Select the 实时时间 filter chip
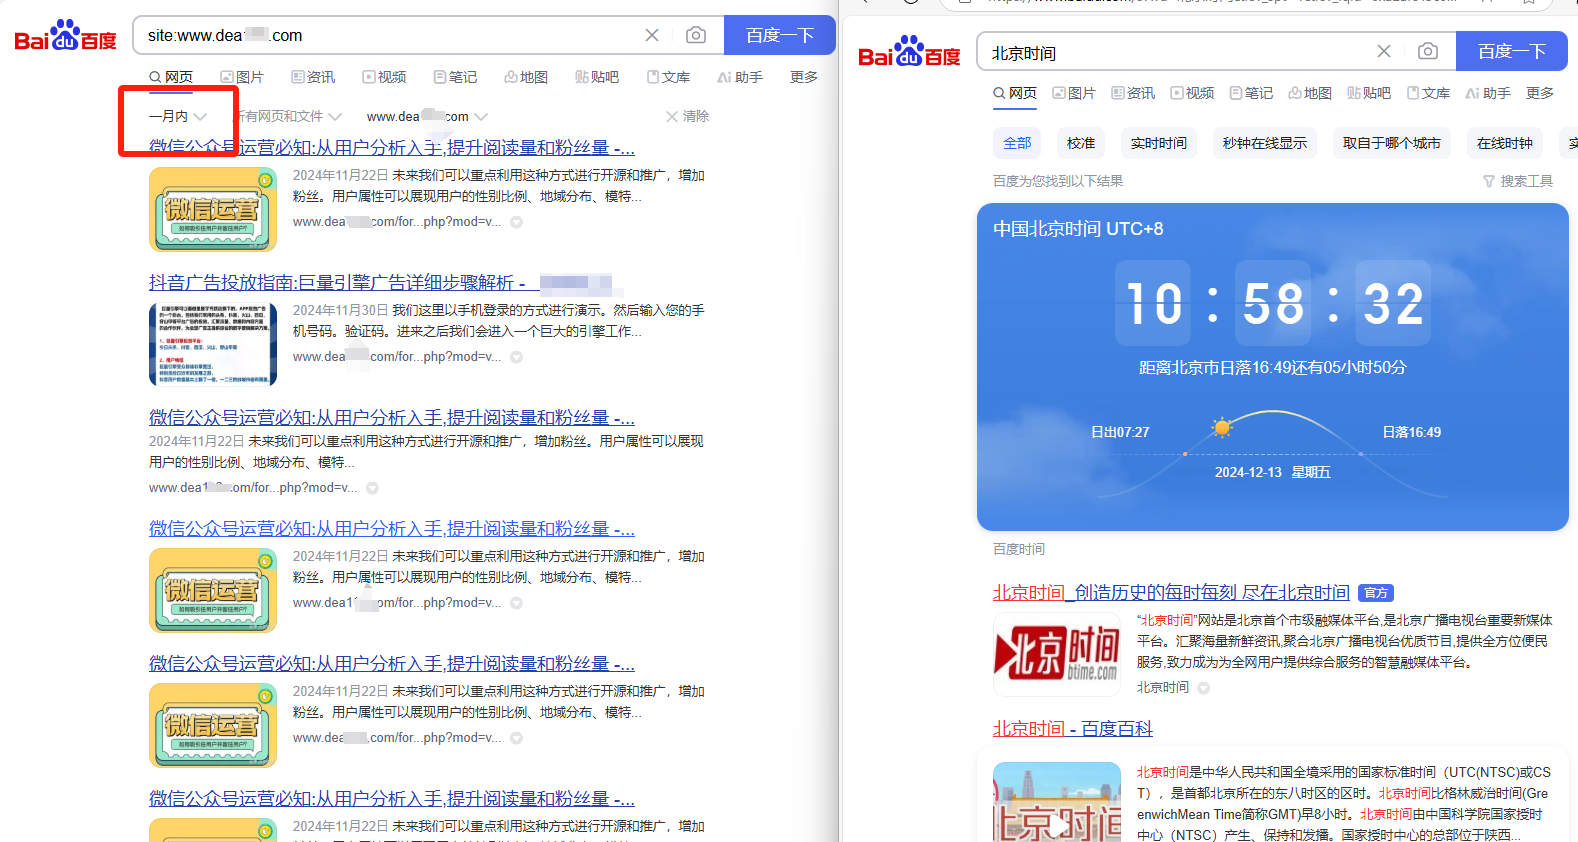Screen dimensions: 1578x842 click(1159, 143)
